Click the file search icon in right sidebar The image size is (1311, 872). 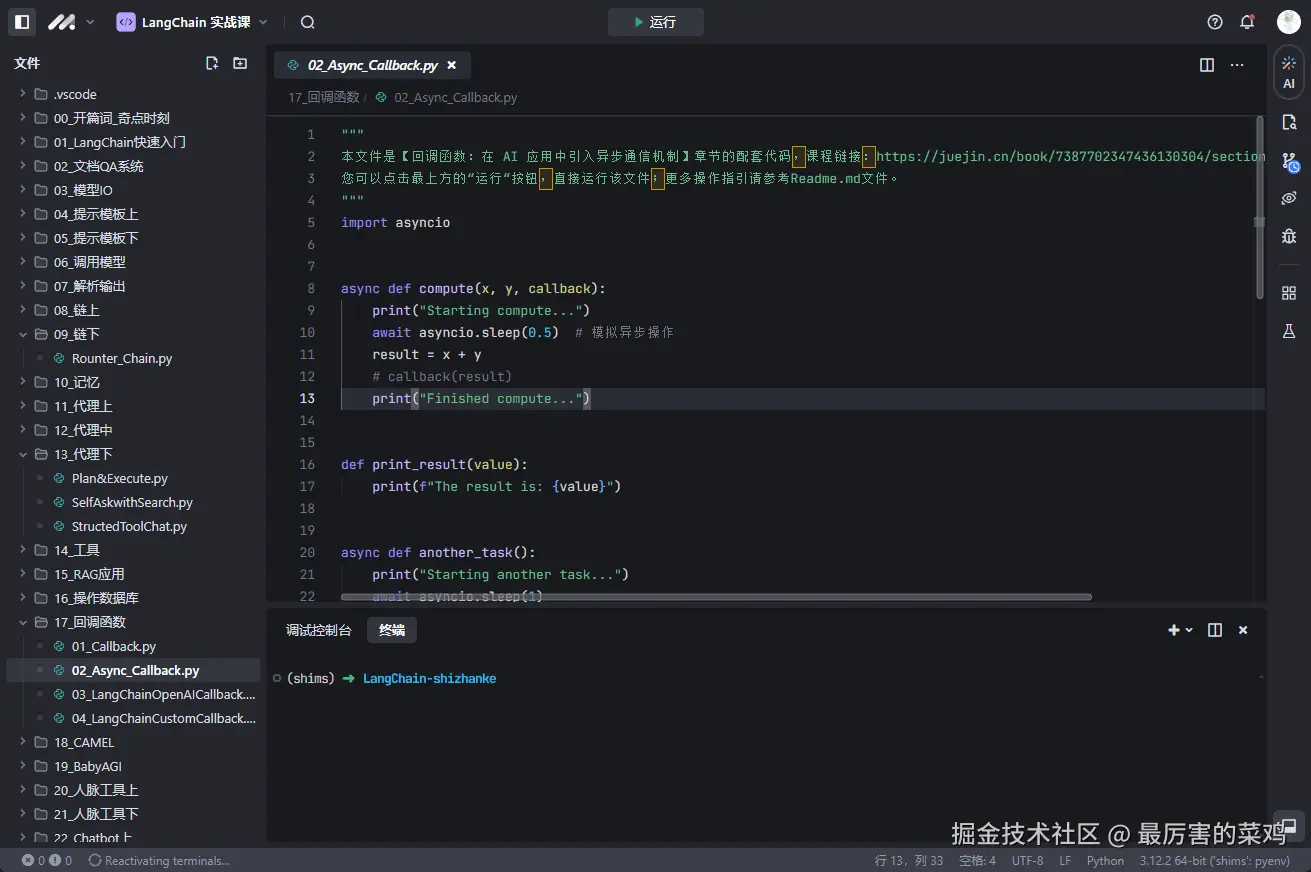point(1288,121)
